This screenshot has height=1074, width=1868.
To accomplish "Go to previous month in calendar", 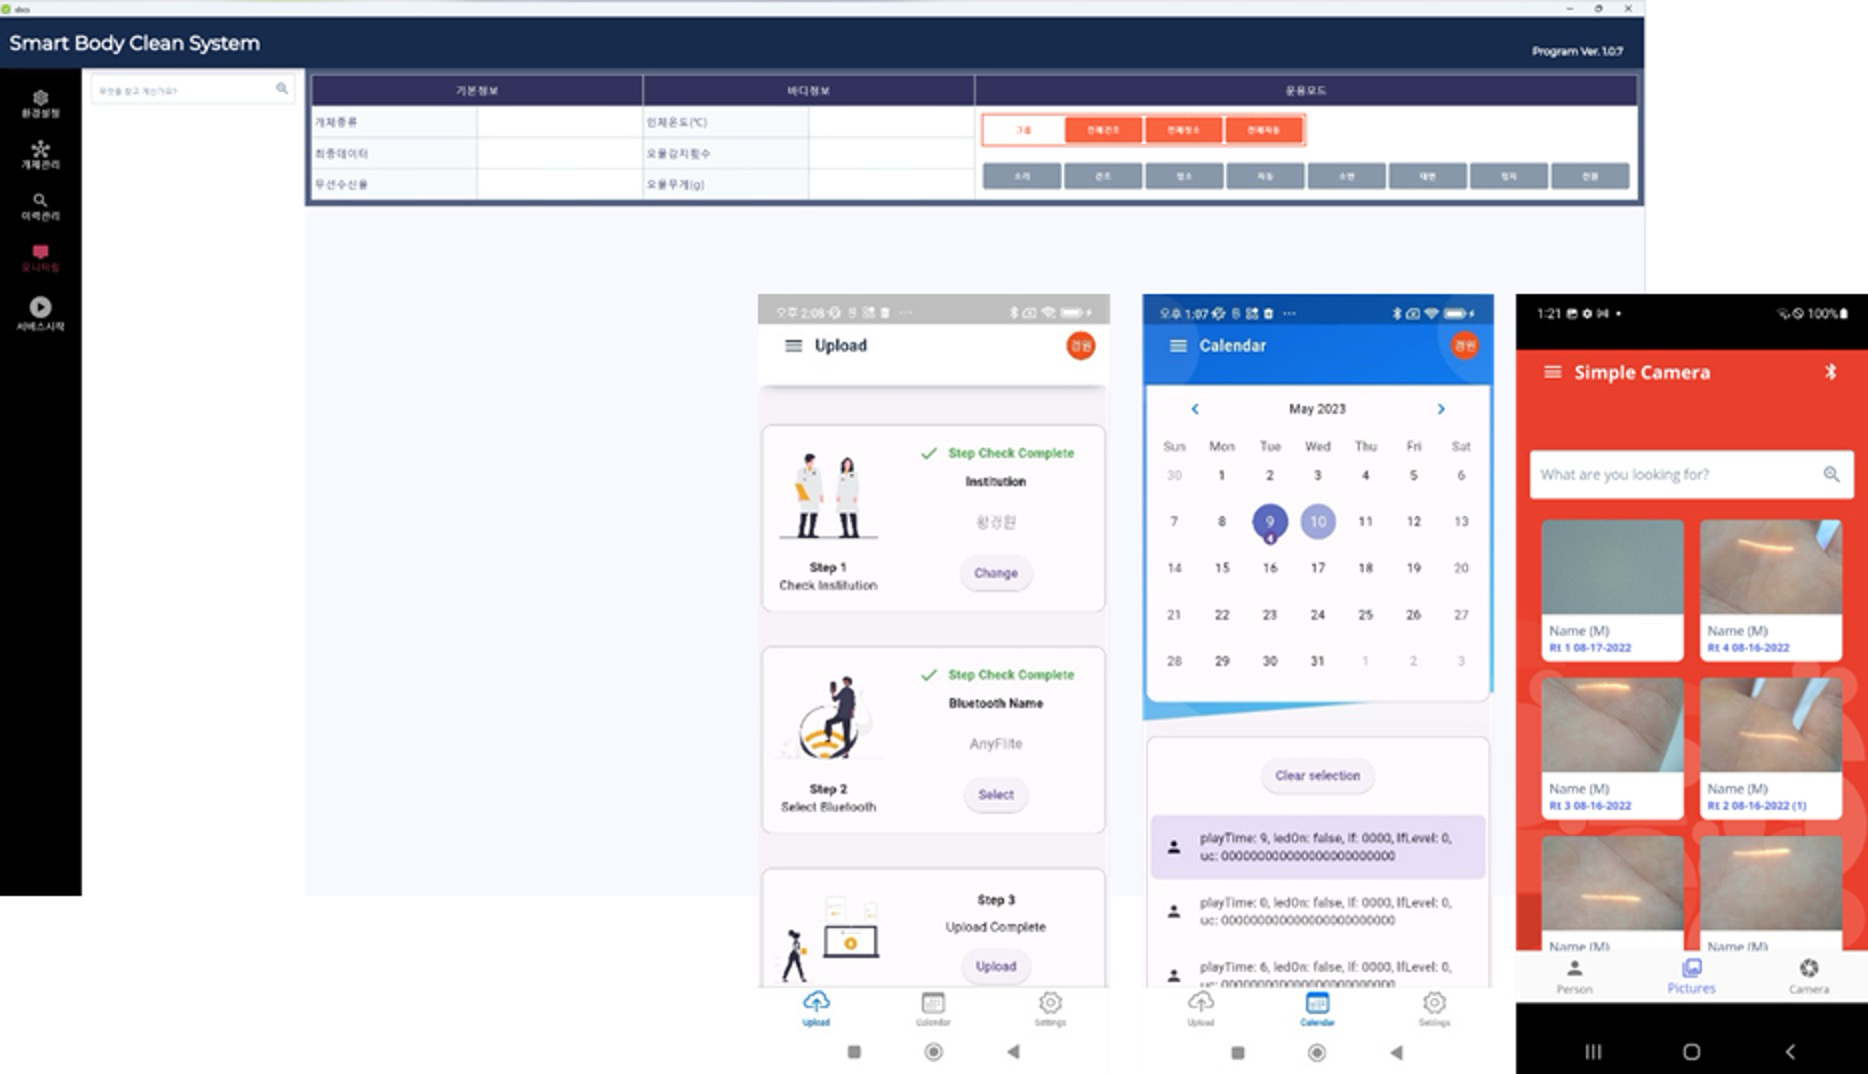I will (x=1194, y=409).
